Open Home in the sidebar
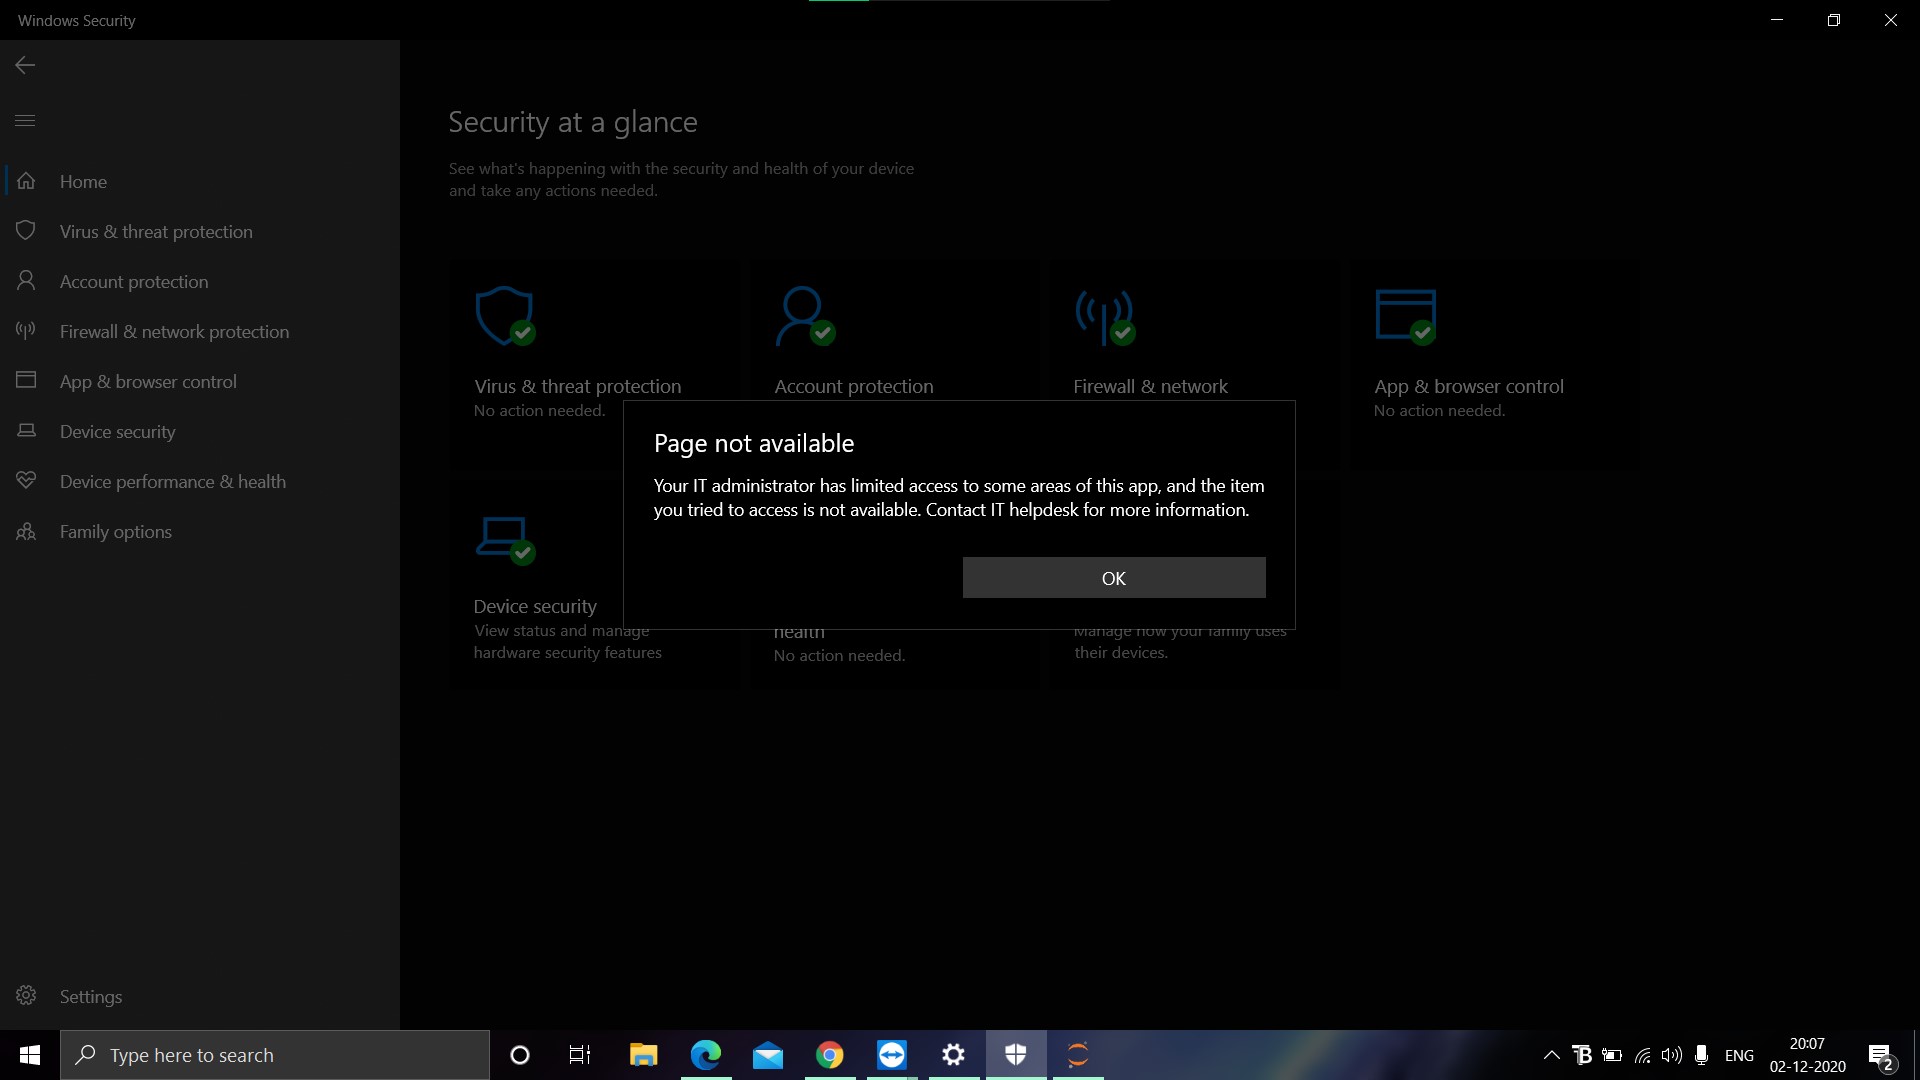Viewport: 1920px width, 1080px height. [x=200, y=181]
